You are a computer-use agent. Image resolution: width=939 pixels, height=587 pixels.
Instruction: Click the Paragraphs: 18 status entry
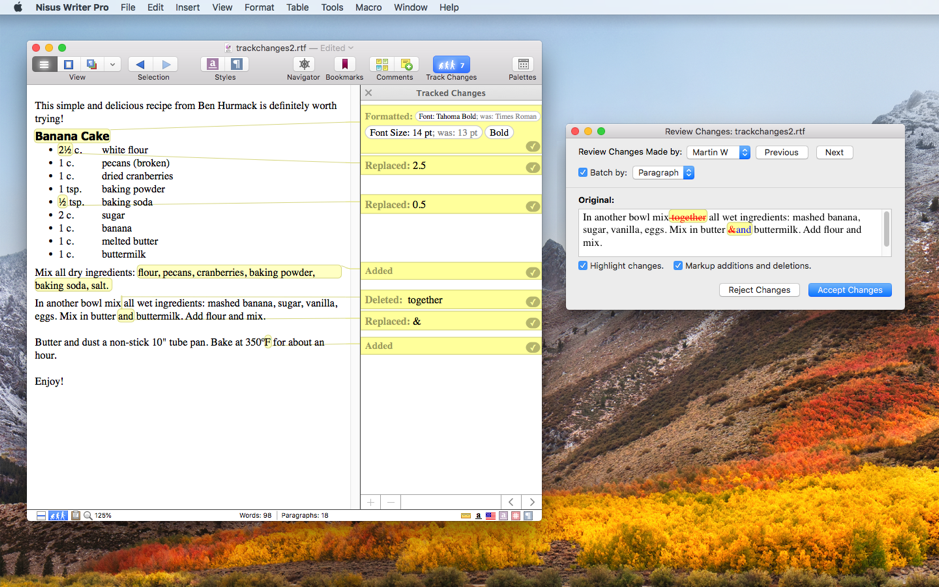click(305, 515)
